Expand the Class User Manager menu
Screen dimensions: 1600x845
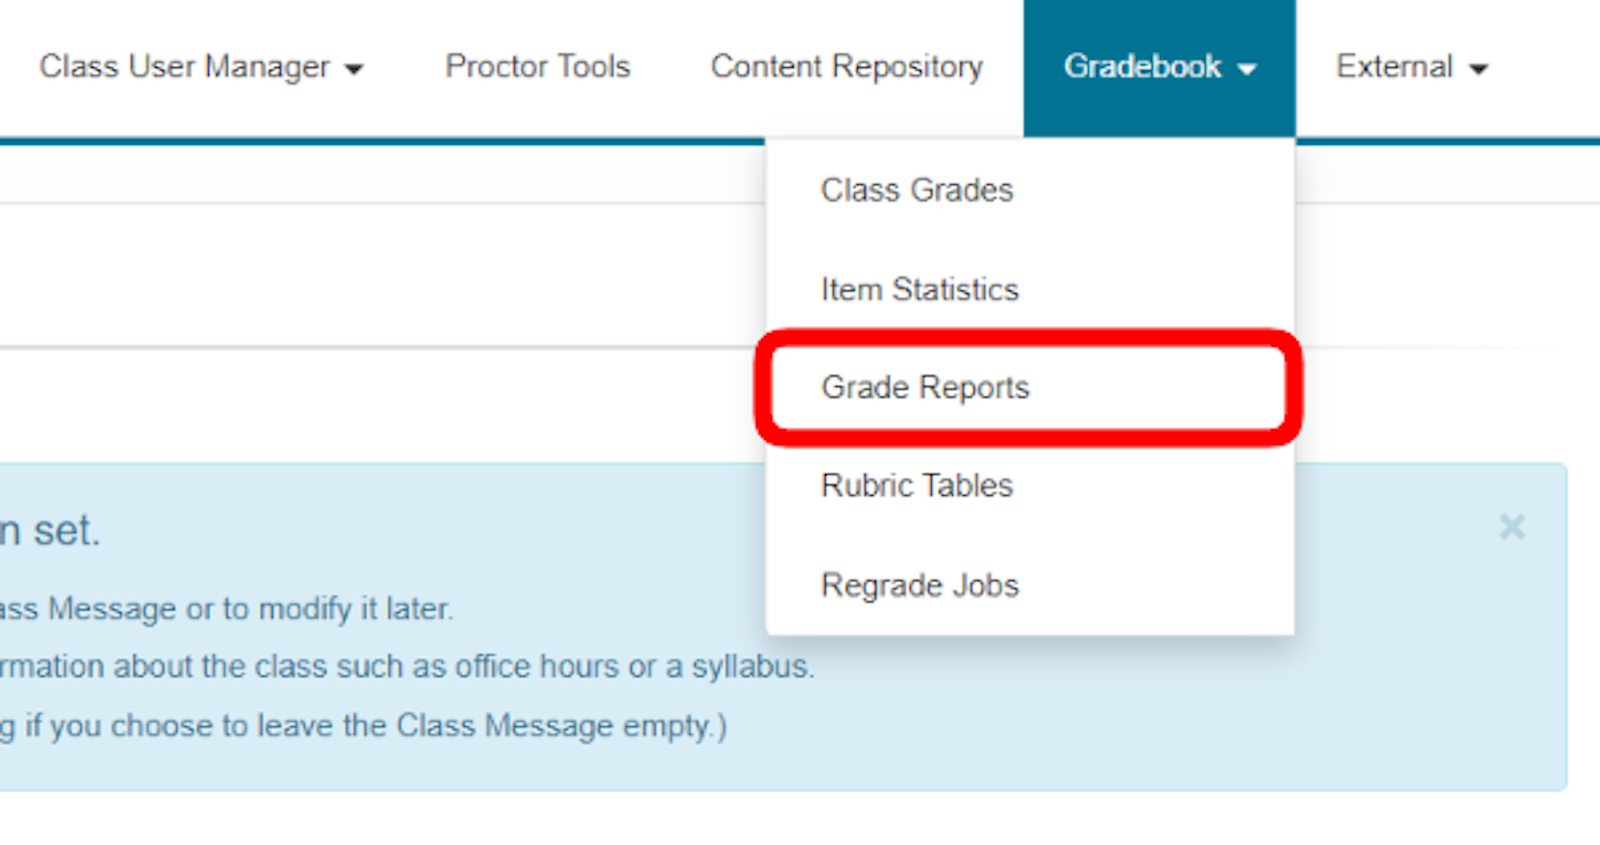coord(200,67)
